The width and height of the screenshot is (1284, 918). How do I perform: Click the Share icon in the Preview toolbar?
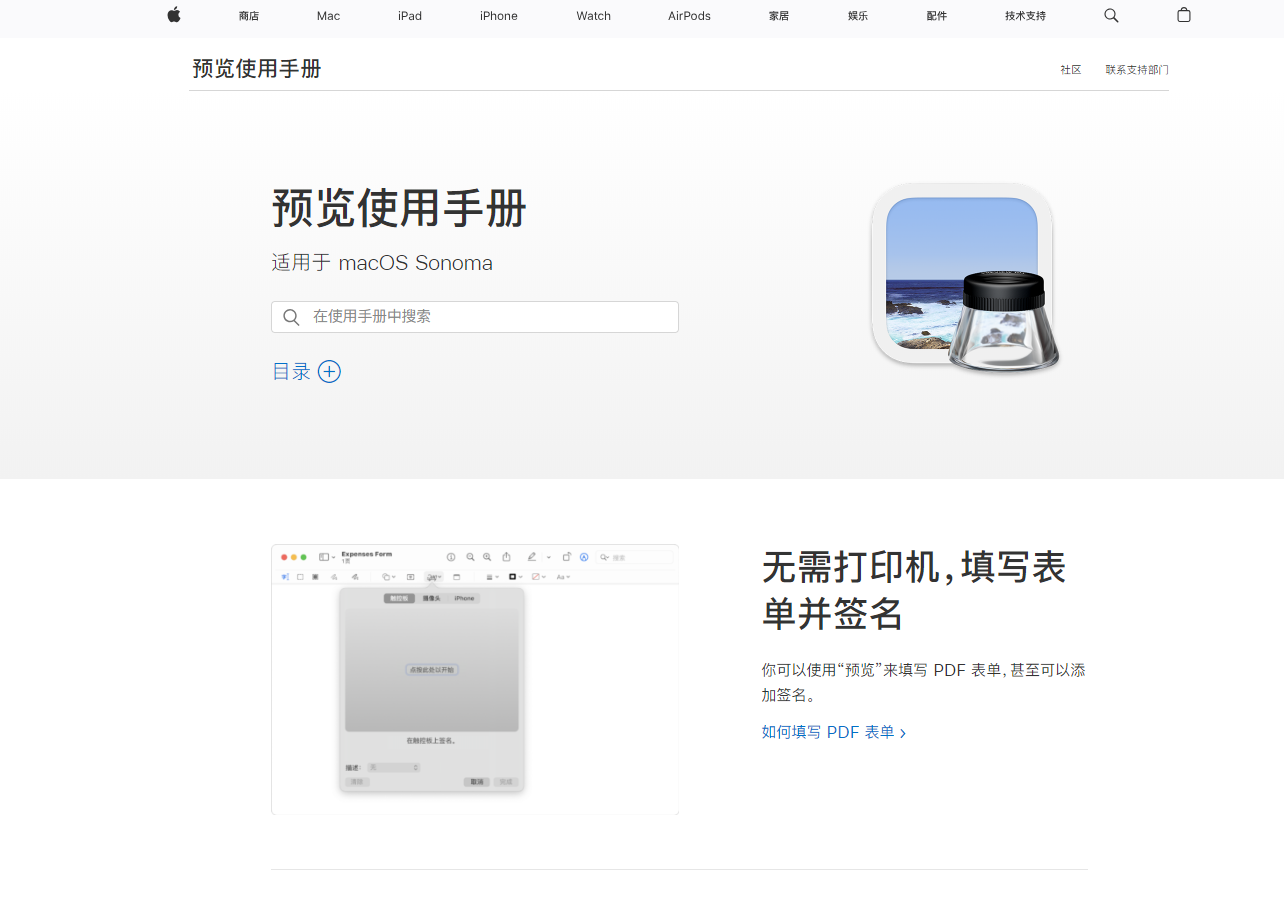coord(507,557)
